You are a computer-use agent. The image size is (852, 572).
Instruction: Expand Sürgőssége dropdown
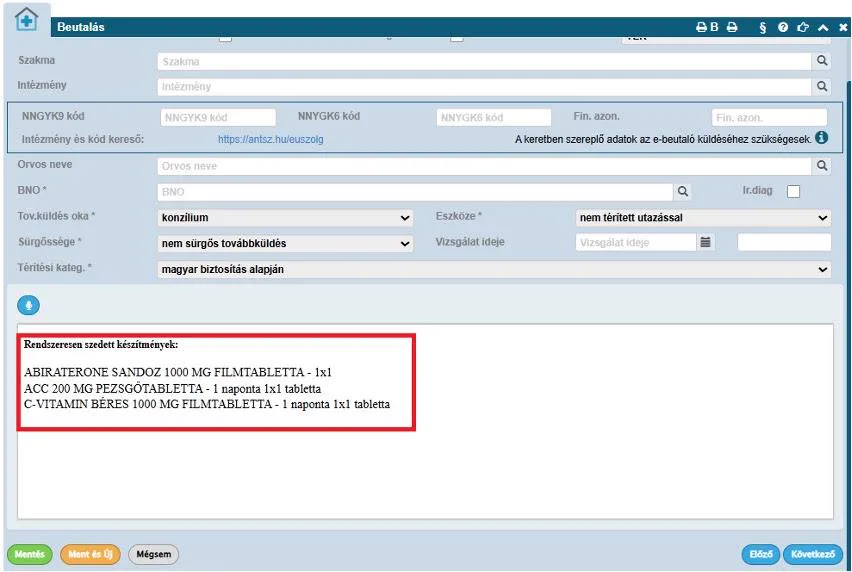[285, 243]
